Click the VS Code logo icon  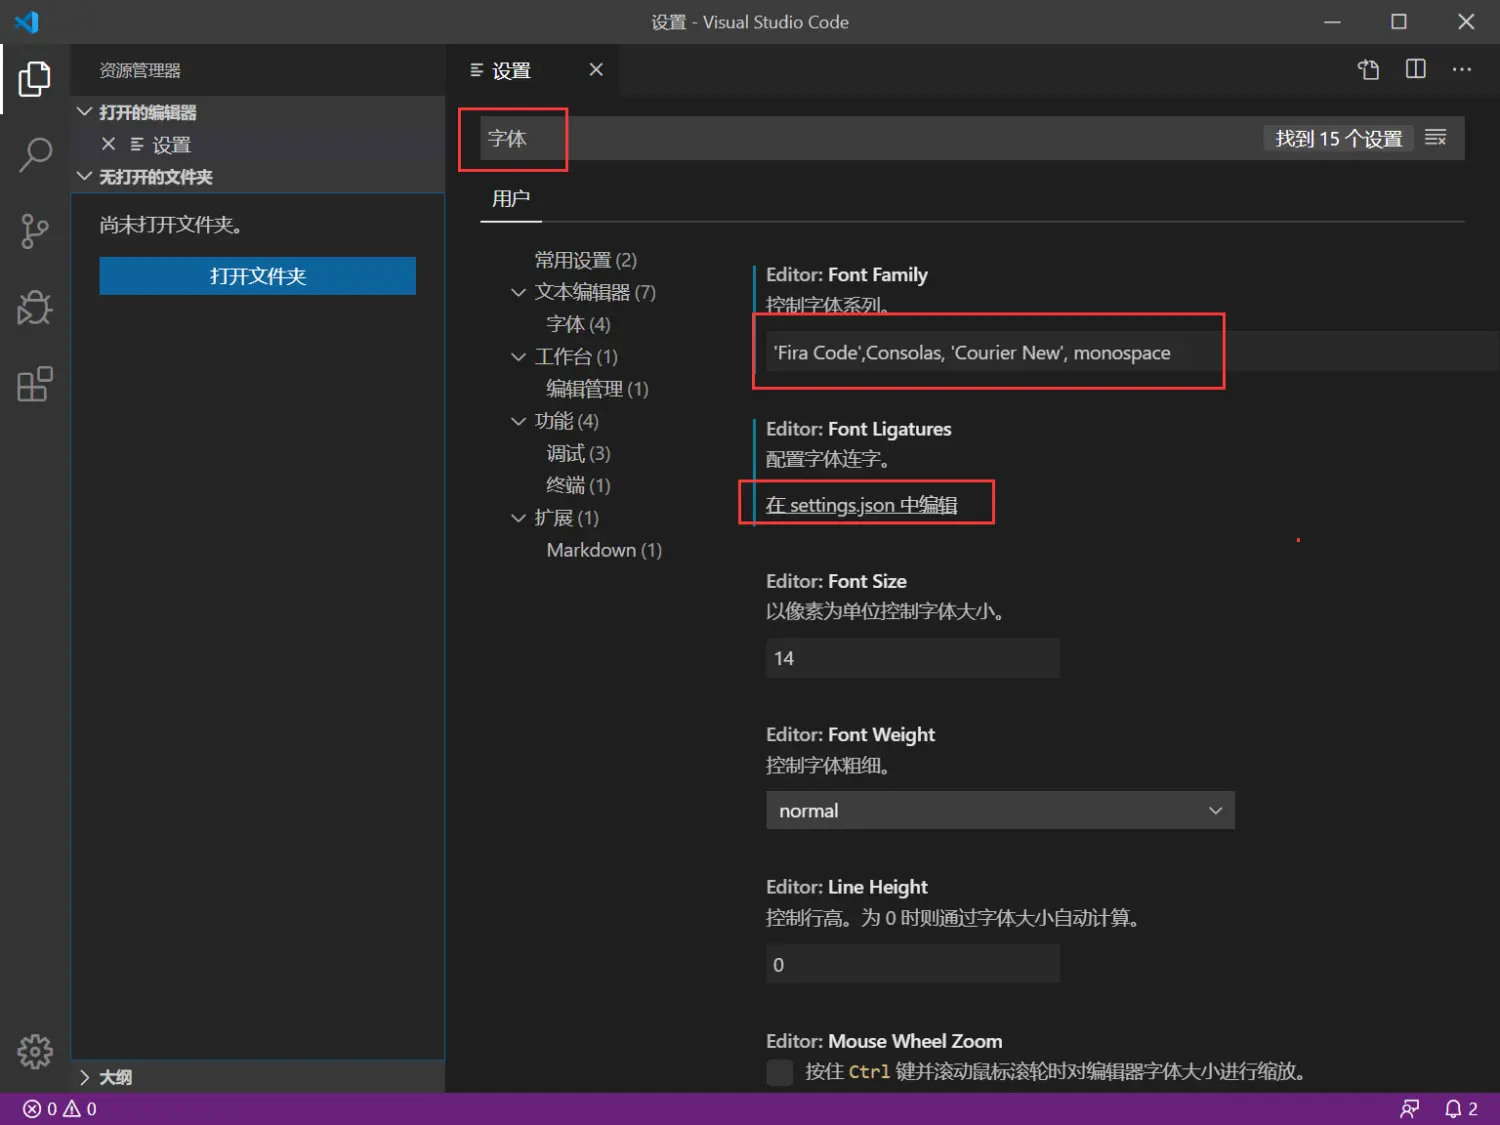[x=27, y=21]
